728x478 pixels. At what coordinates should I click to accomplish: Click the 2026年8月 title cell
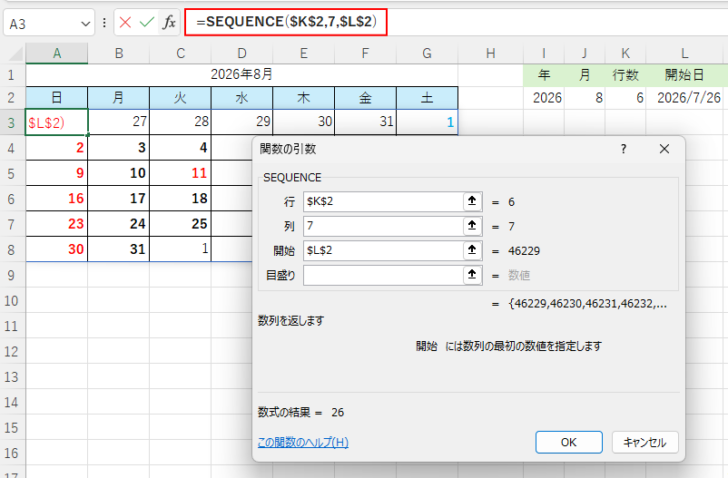click(x=242, y=75)
